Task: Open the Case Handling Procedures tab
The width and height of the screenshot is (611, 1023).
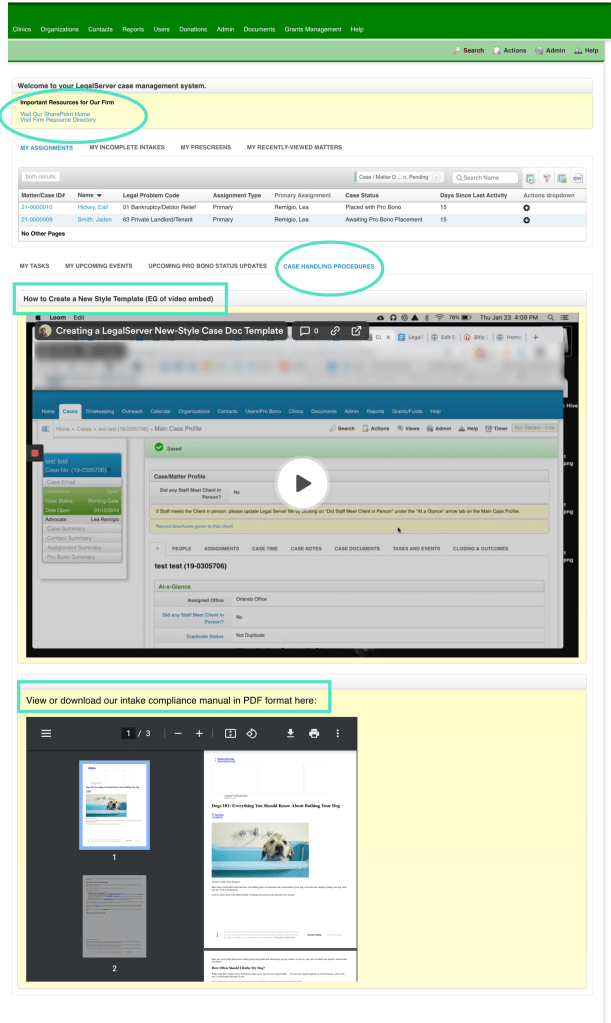Action: [x=329, y=266]
